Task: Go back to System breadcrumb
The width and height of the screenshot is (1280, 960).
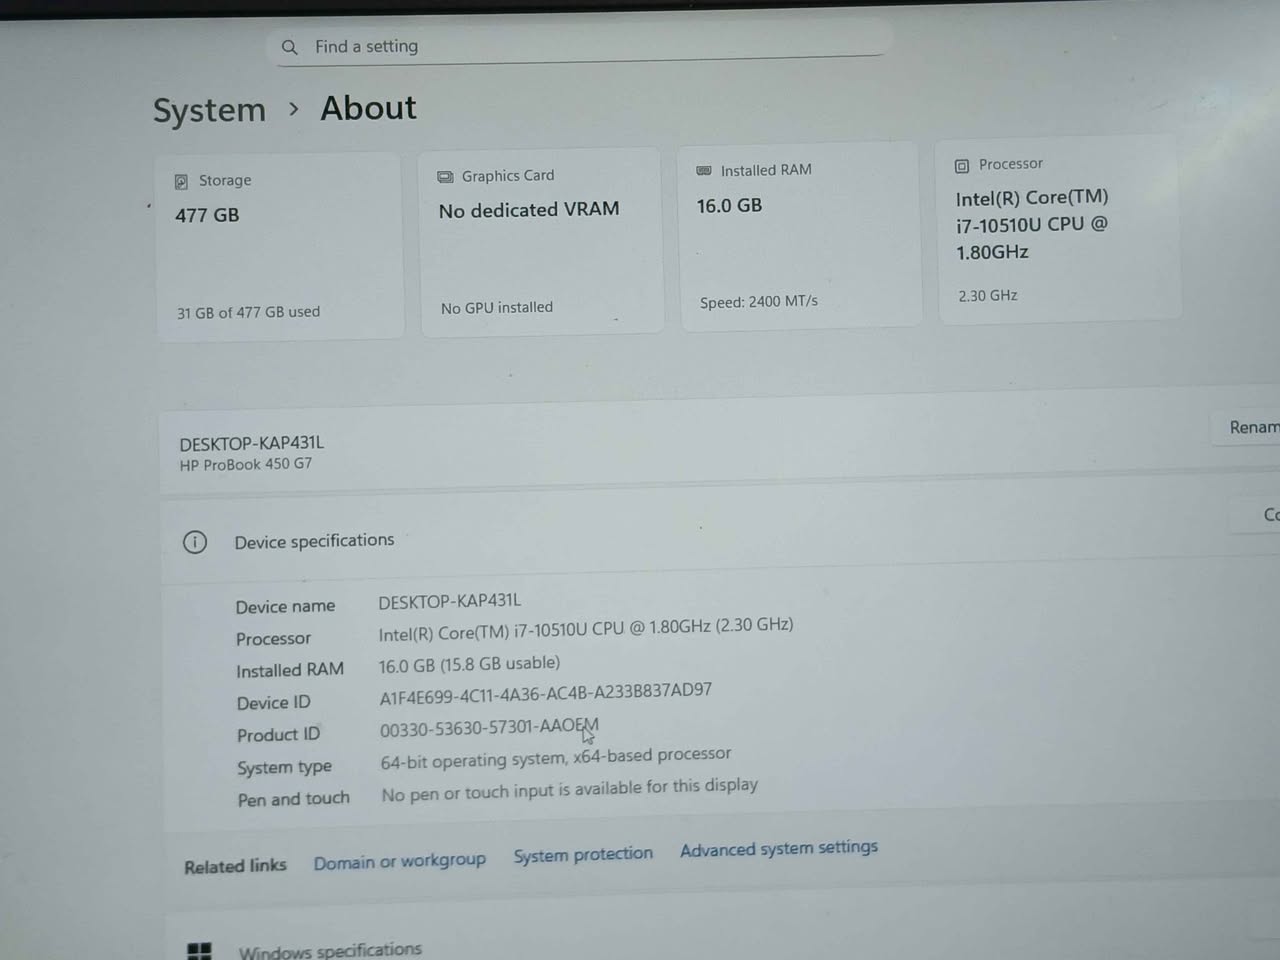Action: pos(209,110)
